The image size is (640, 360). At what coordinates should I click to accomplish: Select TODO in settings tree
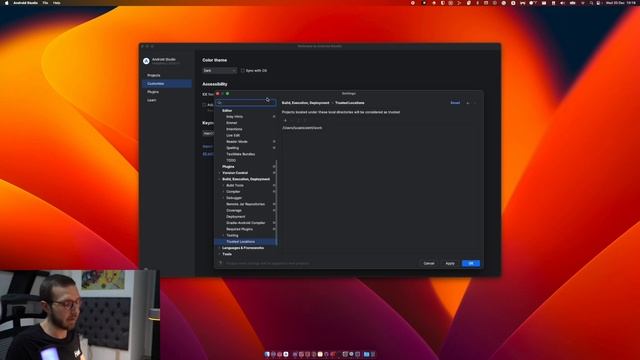(x=231, y=160)
